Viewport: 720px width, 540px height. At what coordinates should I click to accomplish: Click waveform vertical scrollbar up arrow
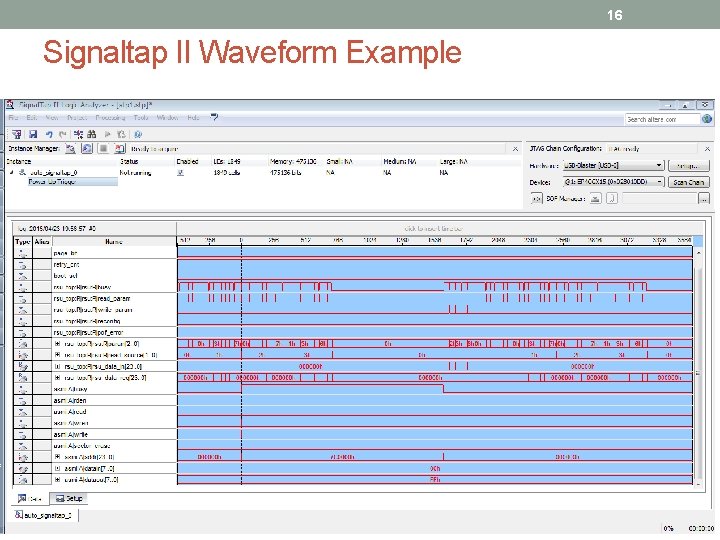coord(698,252)
